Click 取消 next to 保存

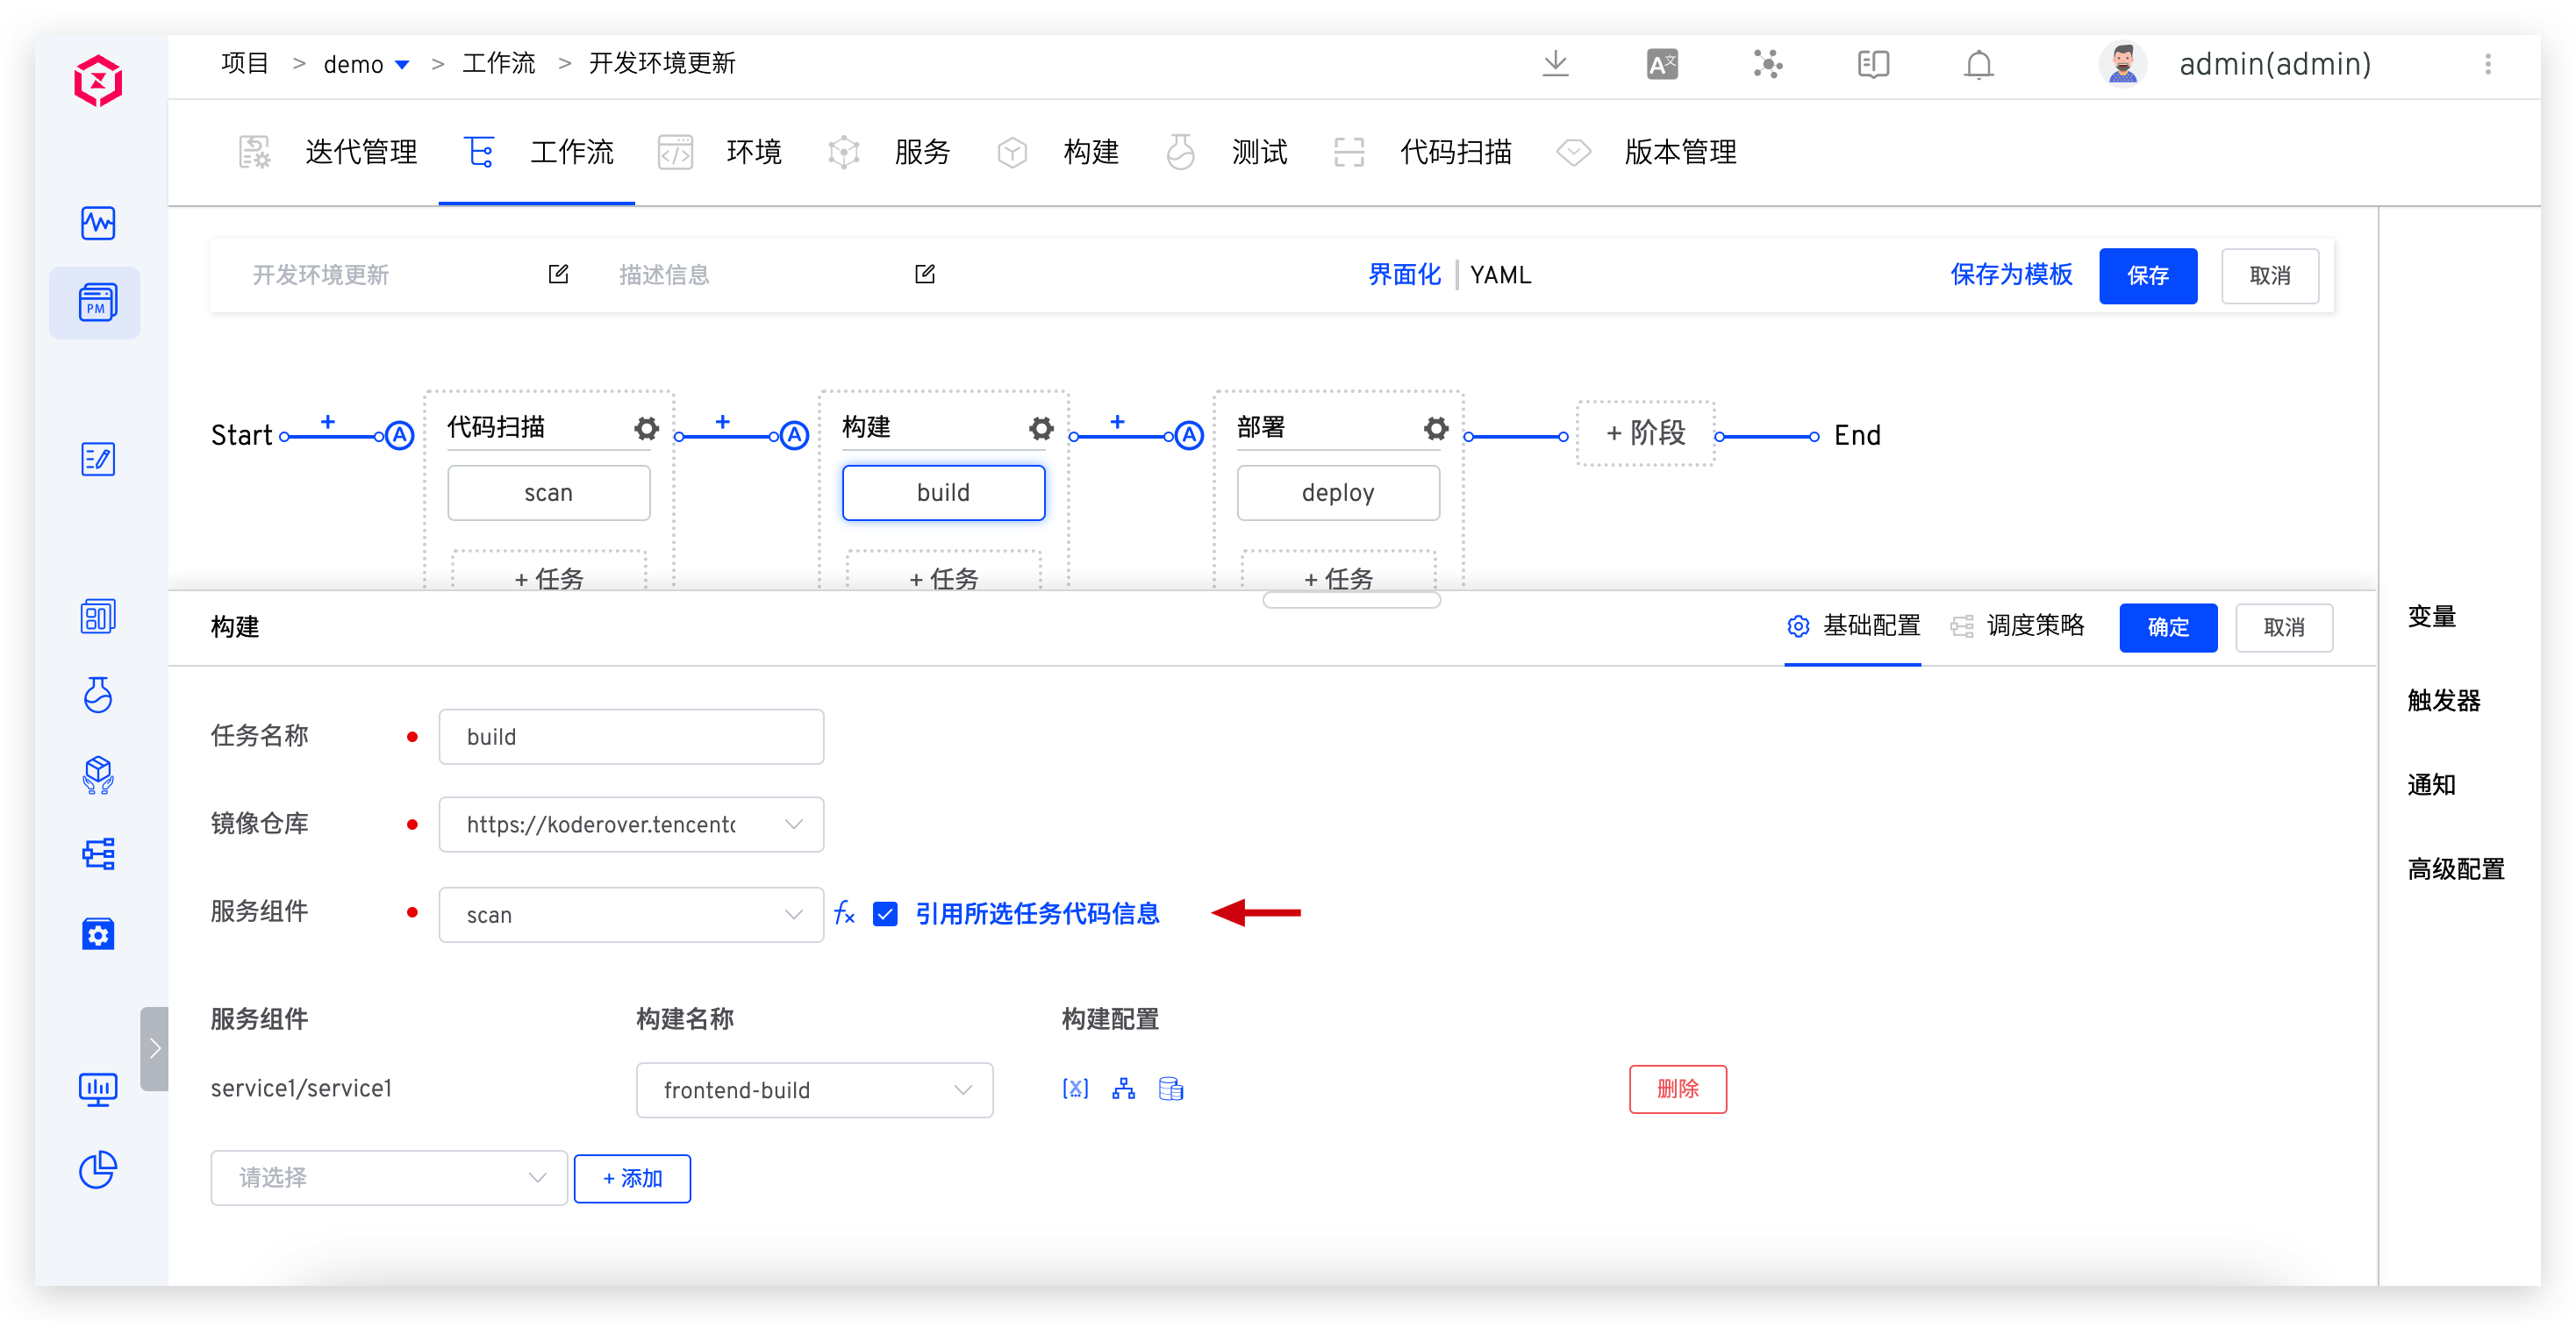(2270, 276)
